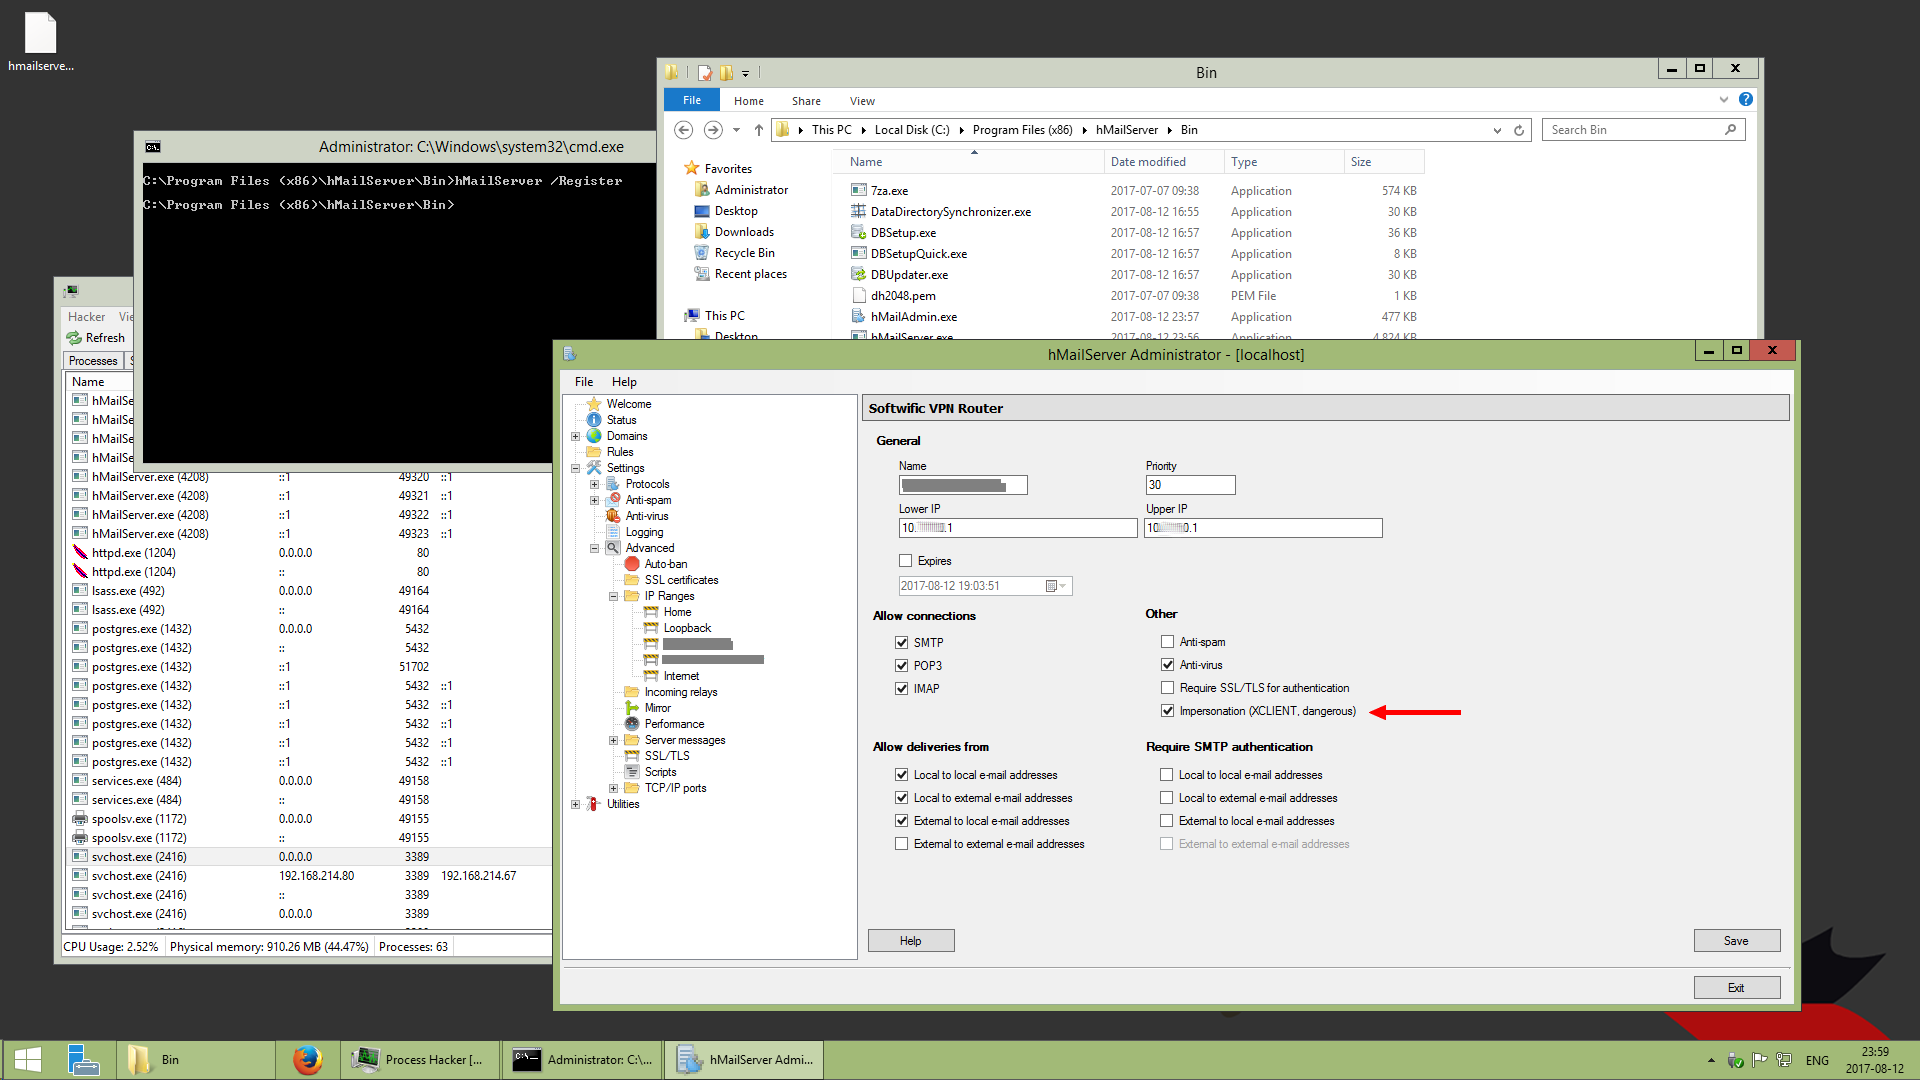Enable External to external e-mail addresses delivery
The image size is (1920, 1080).
click(902, 843)
